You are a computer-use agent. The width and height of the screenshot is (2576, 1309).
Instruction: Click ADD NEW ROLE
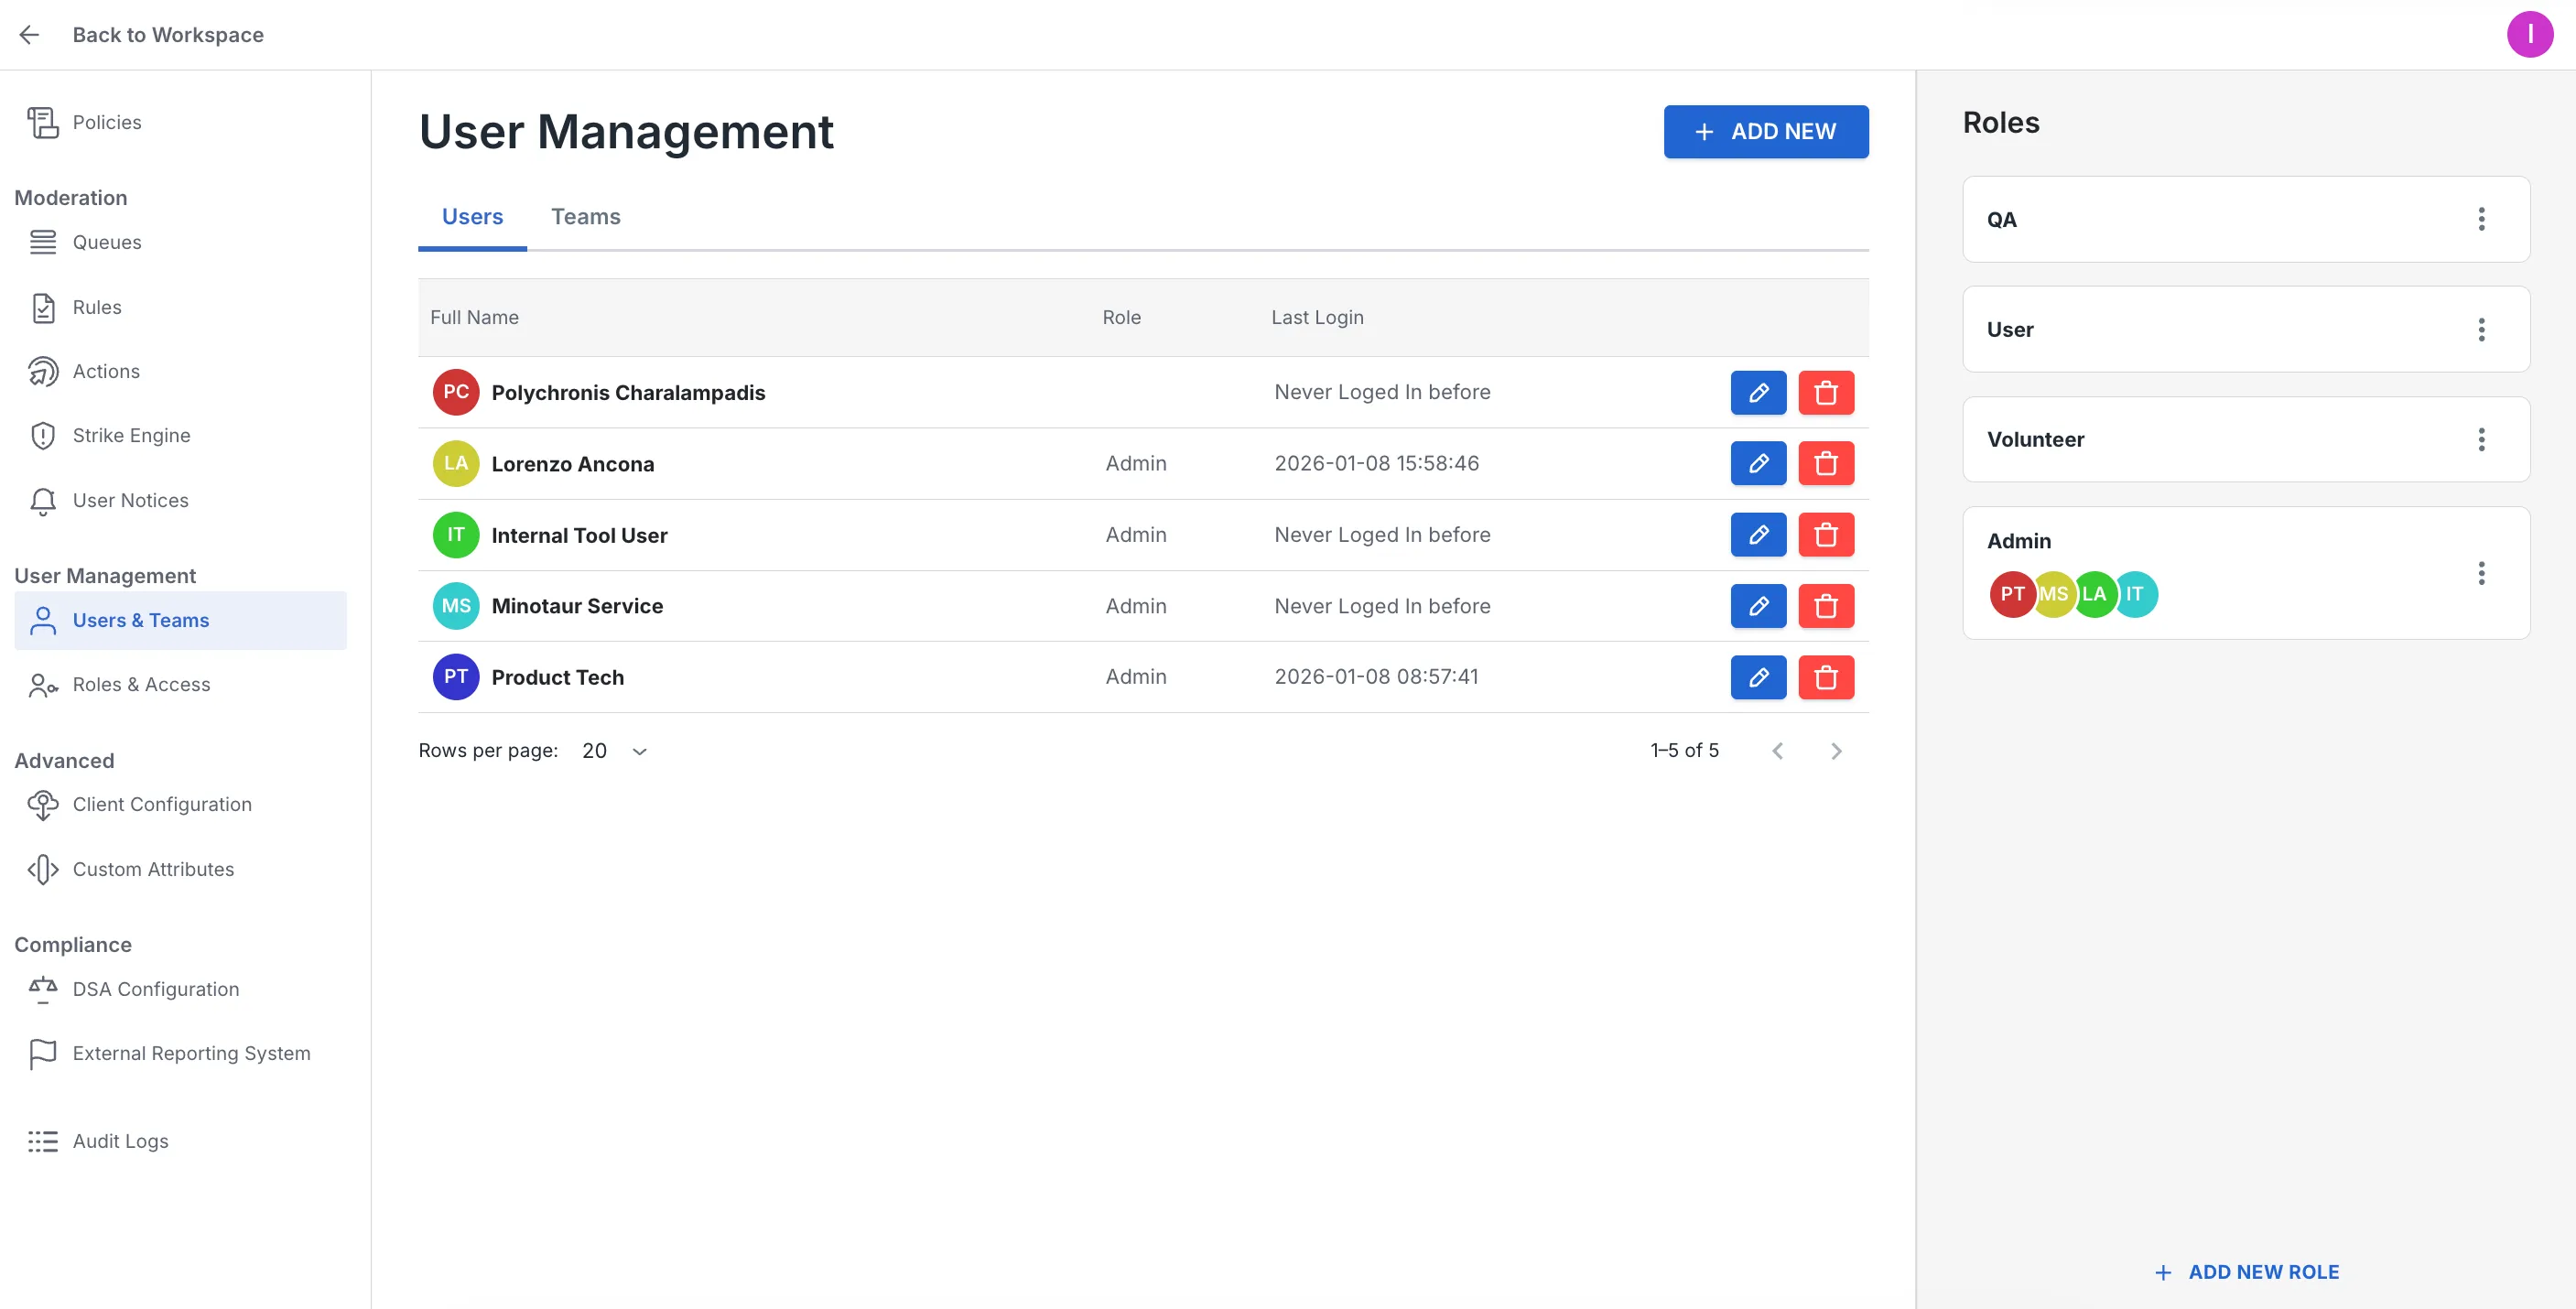pyautogui.click(x=2246, y=1272)
